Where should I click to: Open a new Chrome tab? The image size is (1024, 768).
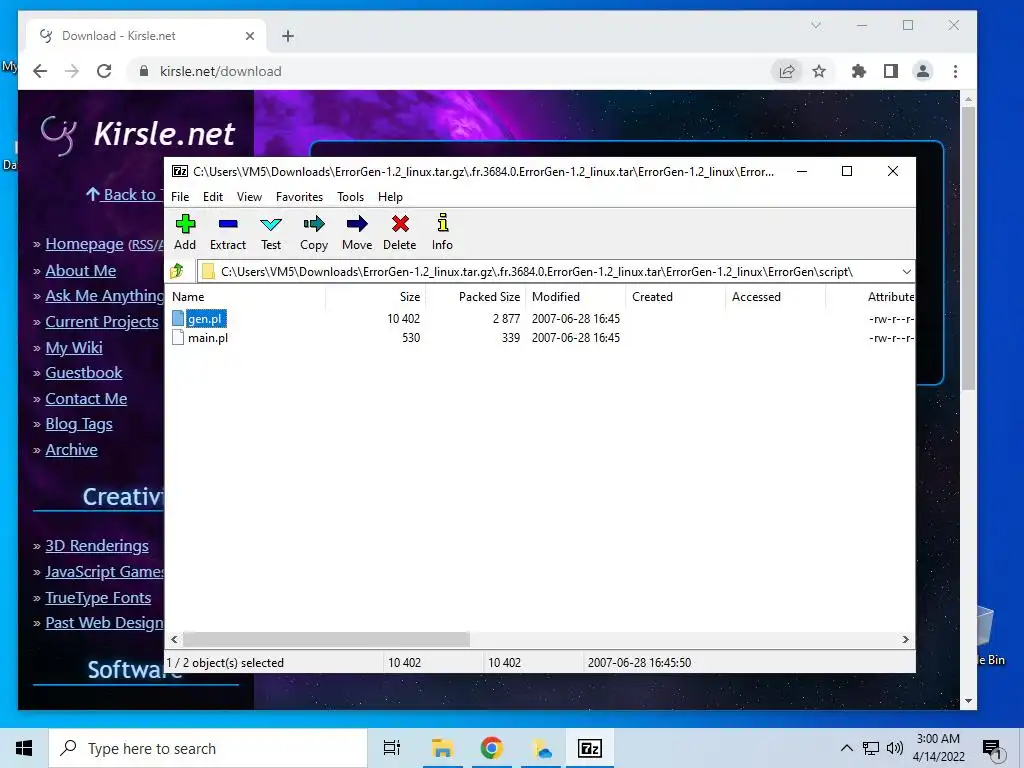[x=288, y=36]
